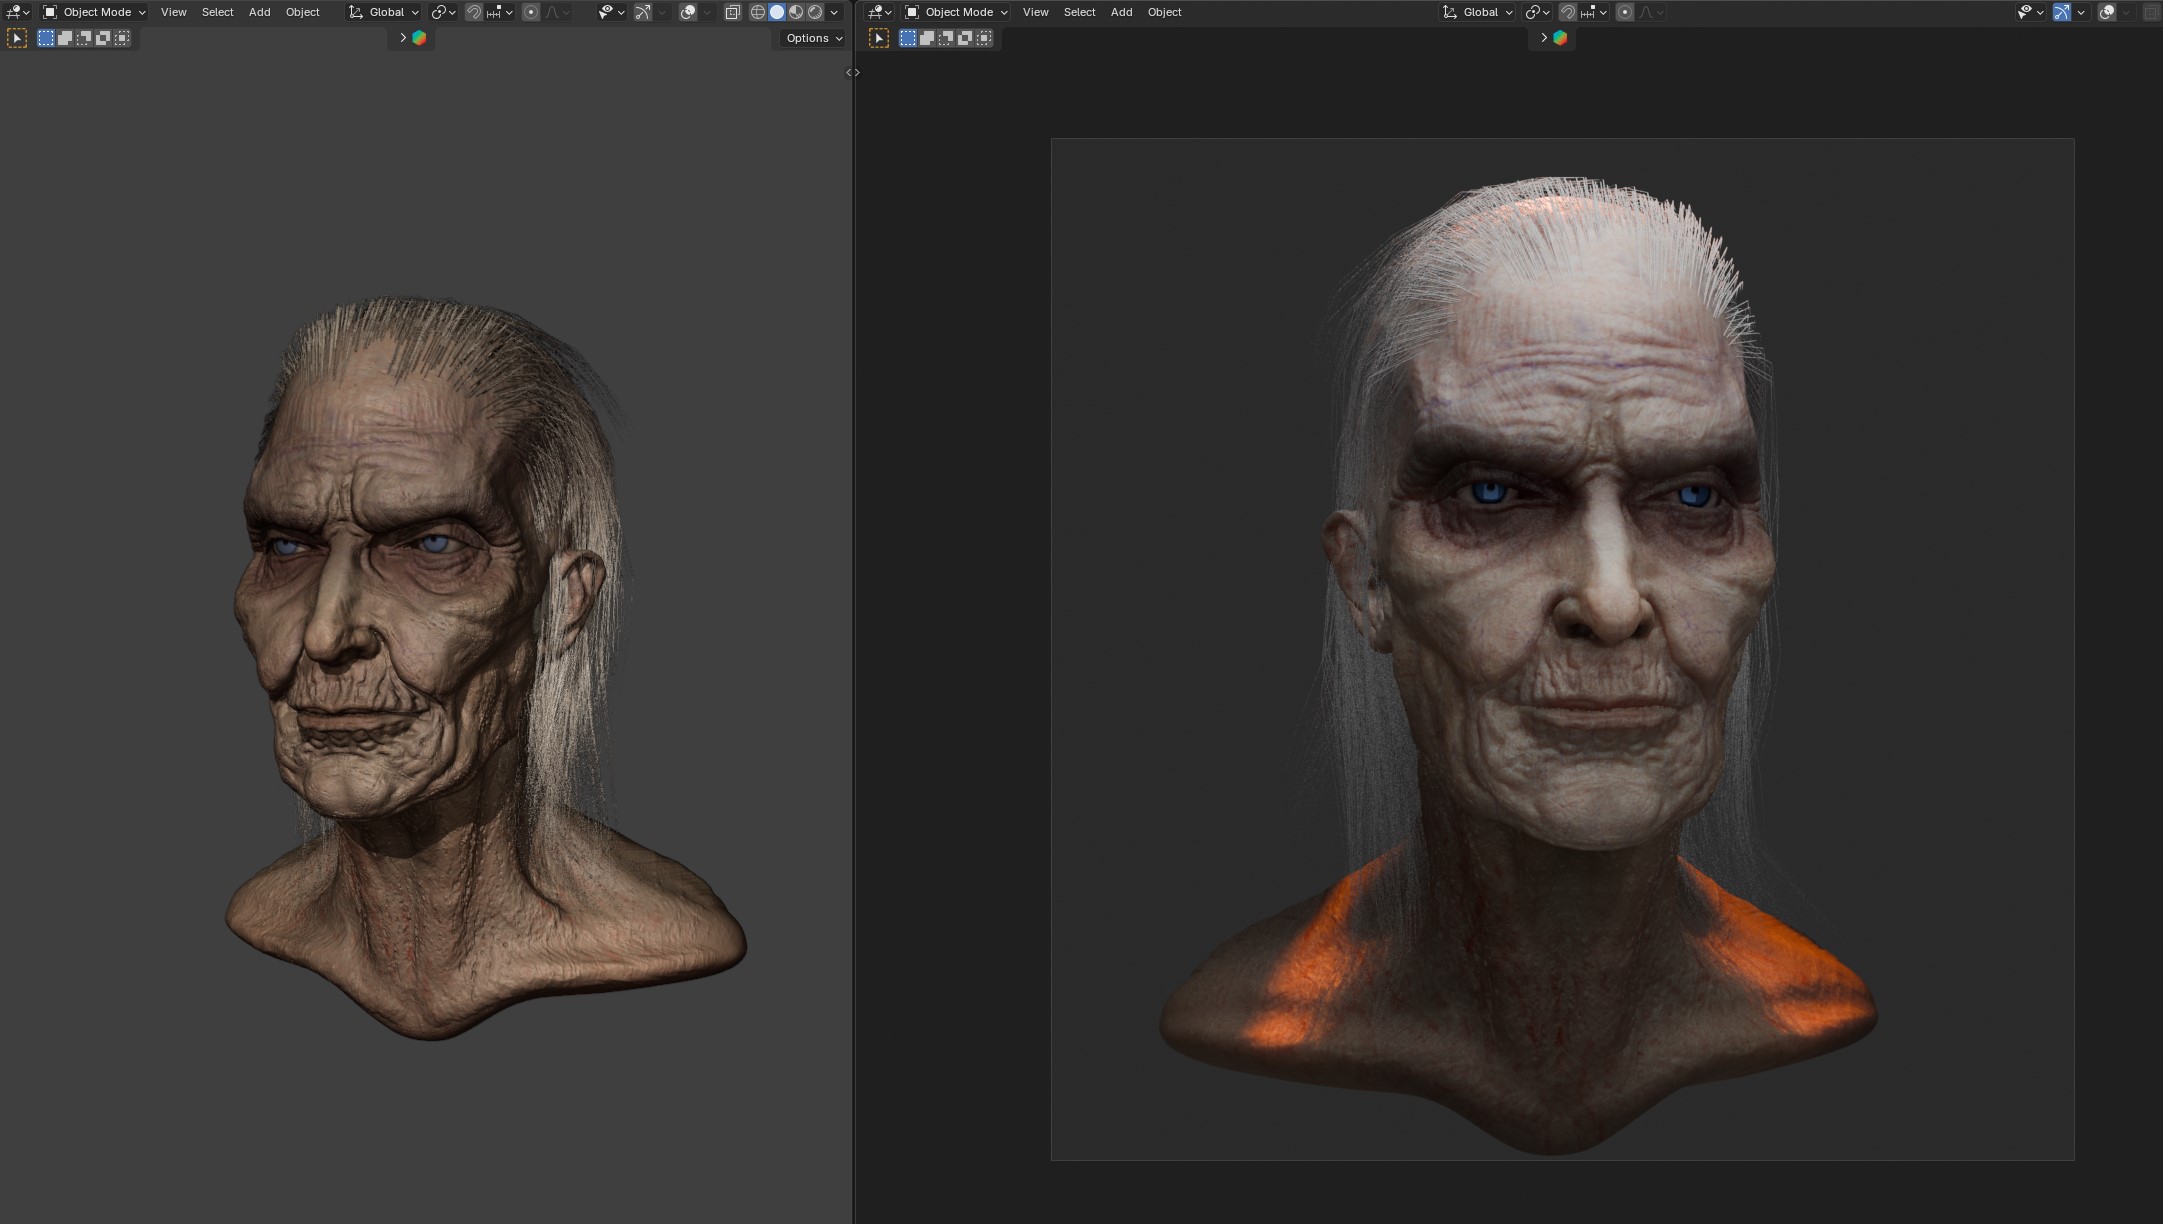This screenshot has width=2163, height=1224.
Task: Switch left viewport to rendered shading
Action: click(815, 12)
